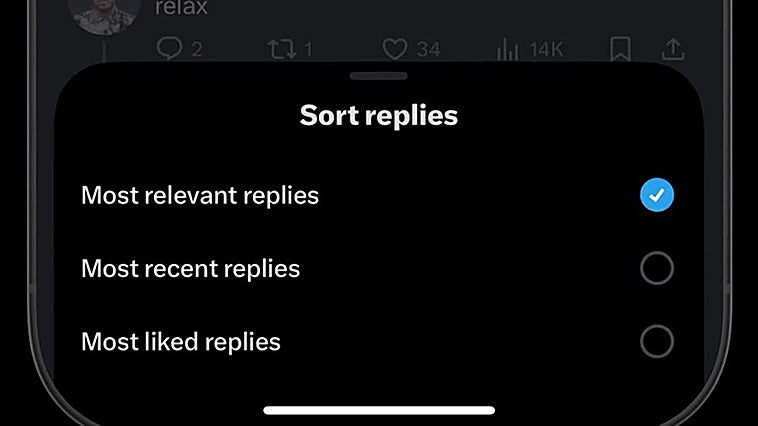Choose the Most liked replies radio button
The image size is (758, 426).
click(x=657, y=342)
